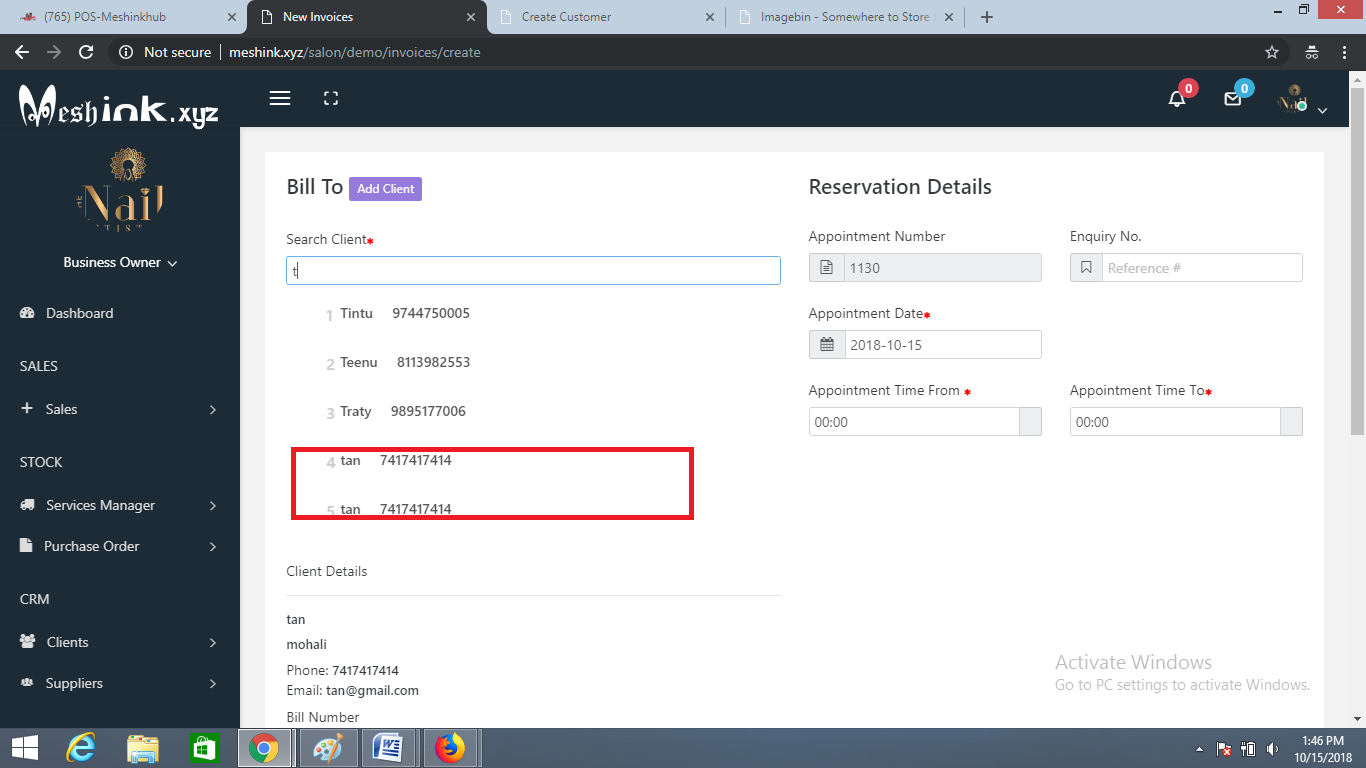Select the New Invoices browser tab
Screen dimensions: 1366x768
pyautogui.click(x=365, y=17)
